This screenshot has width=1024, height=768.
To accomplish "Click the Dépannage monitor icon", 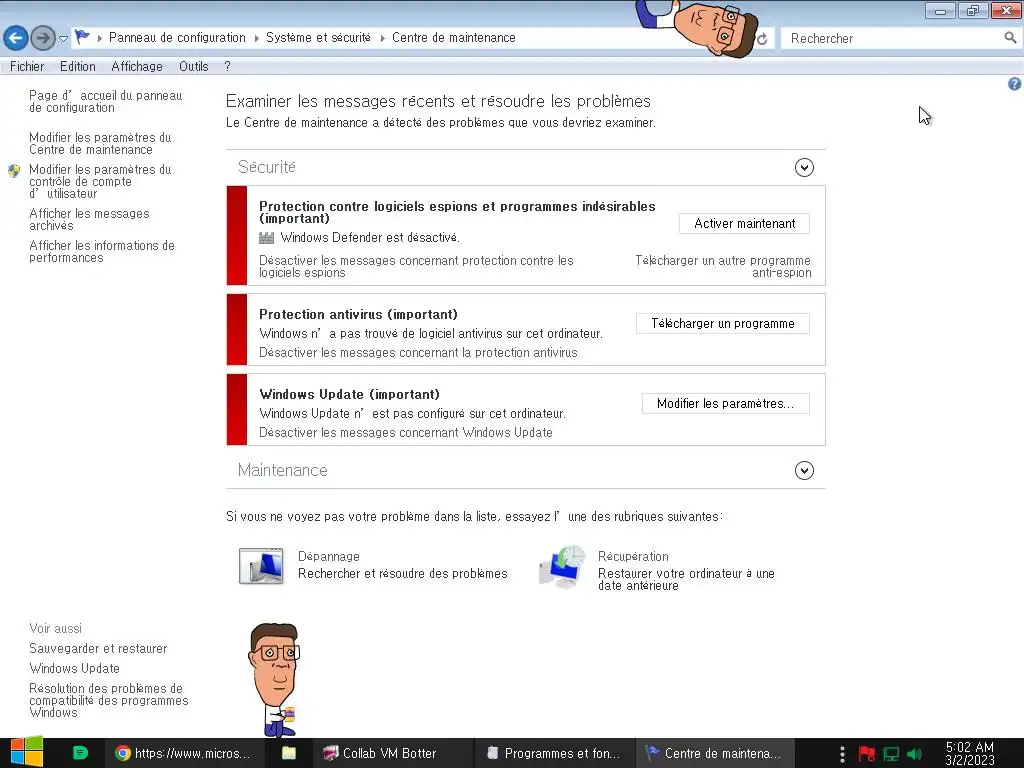I will [x=261, y=566].
